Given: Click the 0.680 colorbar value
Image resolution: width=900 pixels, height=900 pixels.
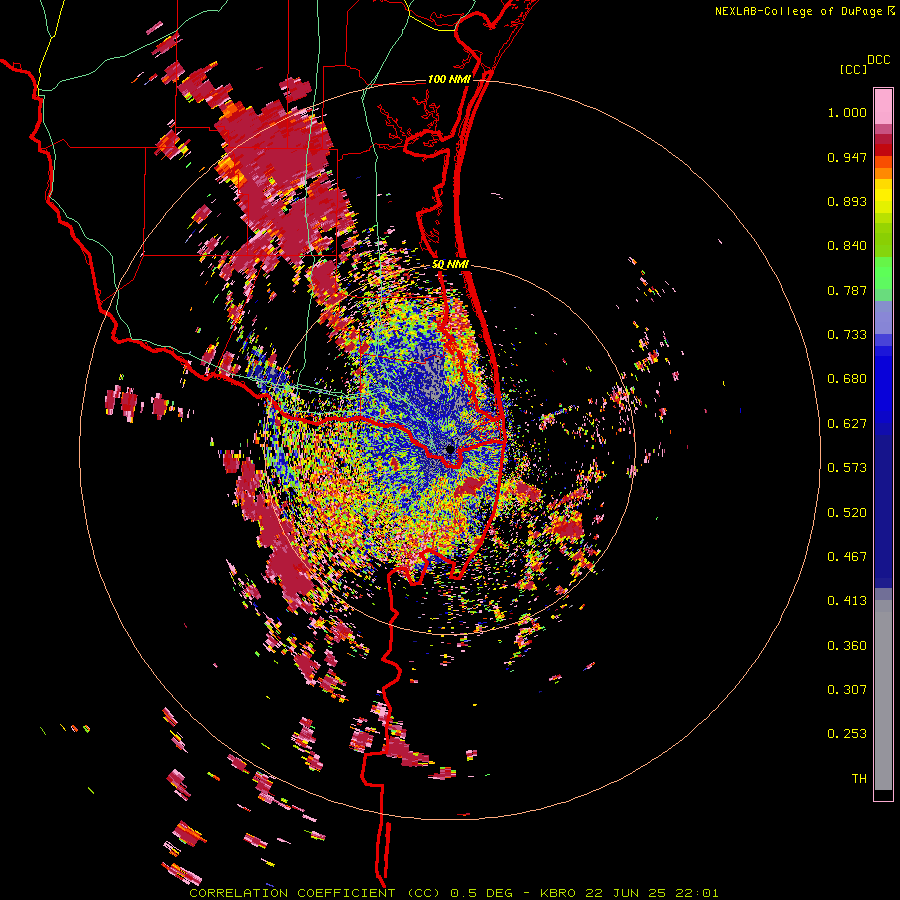Looking at the screenshot, I should click(847, 379).
